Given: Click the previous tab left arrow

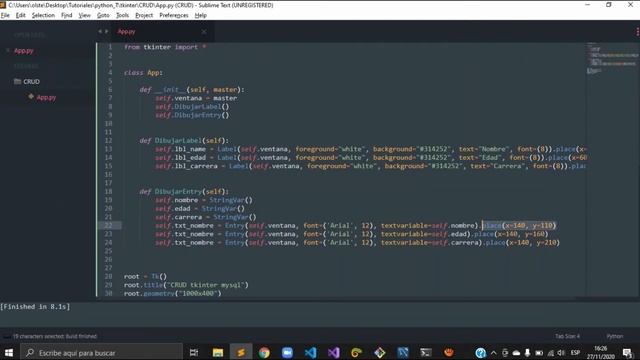Looking at the screenshot, I should (100, 31).
